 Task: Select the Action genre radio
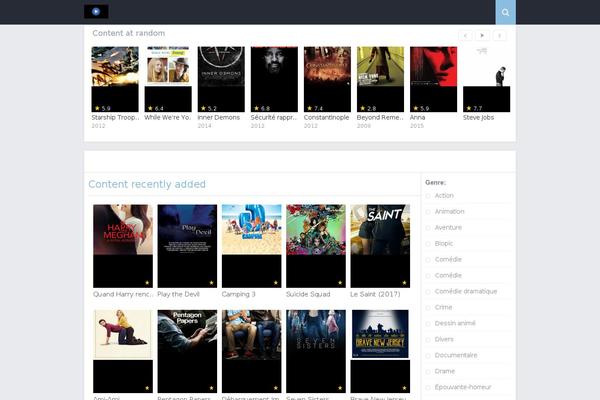tap(428, 196)
